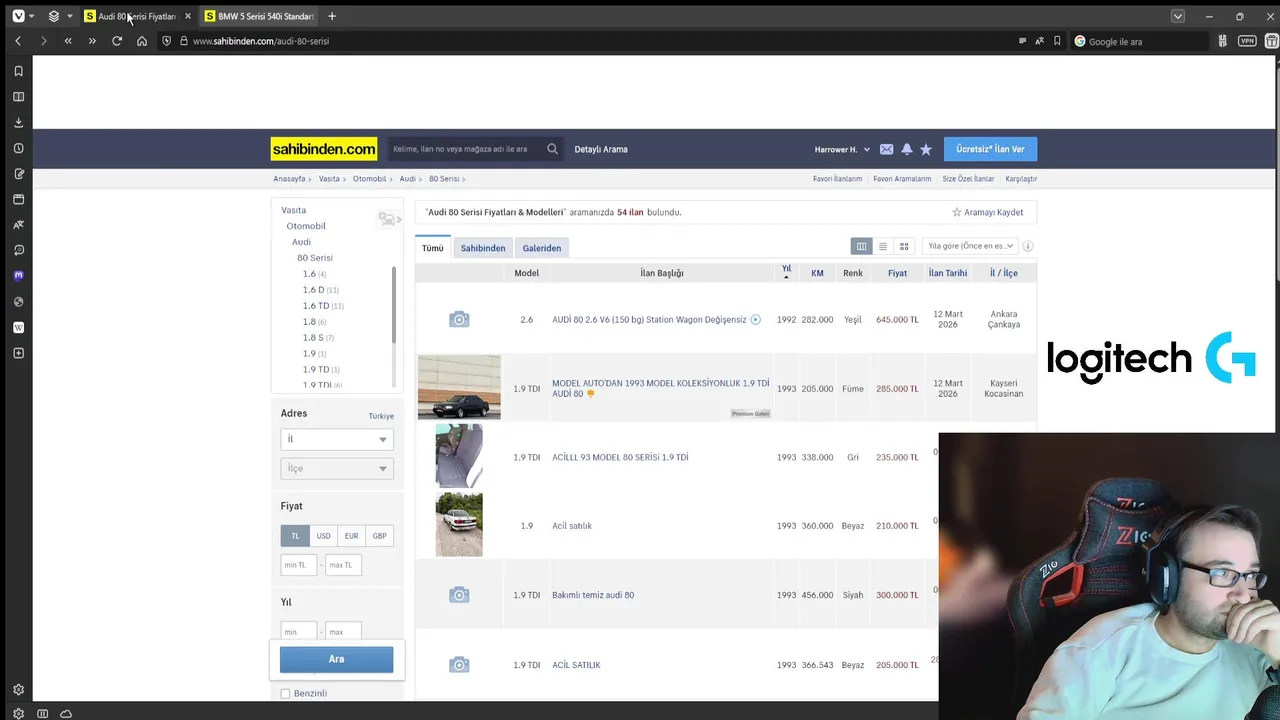The width and height of the screenshot is (1280, 720).
Task: Select EUR currency option
Action: pyautogui.click(x=351, y=536)
